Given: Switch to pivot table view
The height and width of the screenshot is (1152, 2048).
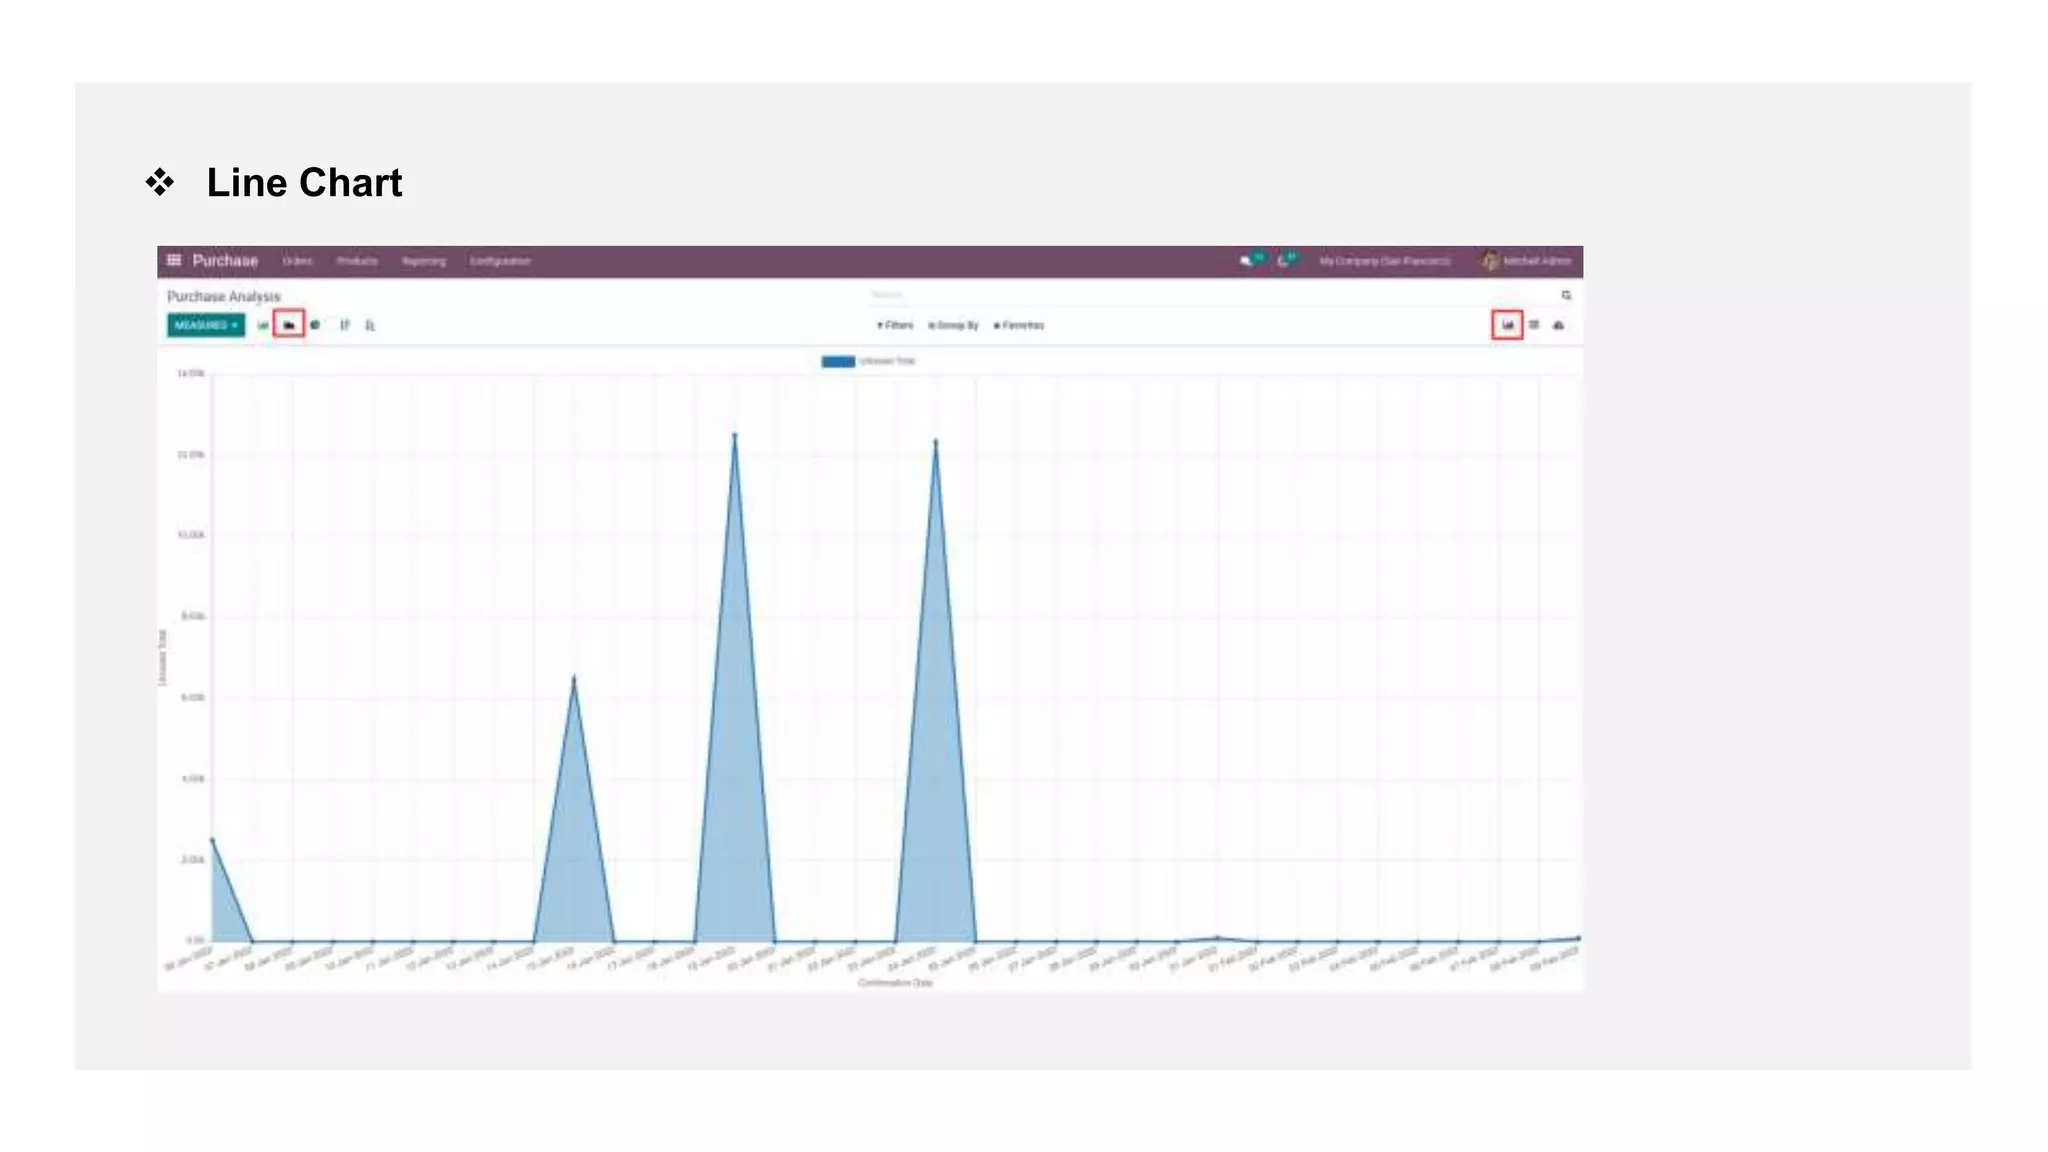Looking at the screenshot, I should (x=1534, y=325).
